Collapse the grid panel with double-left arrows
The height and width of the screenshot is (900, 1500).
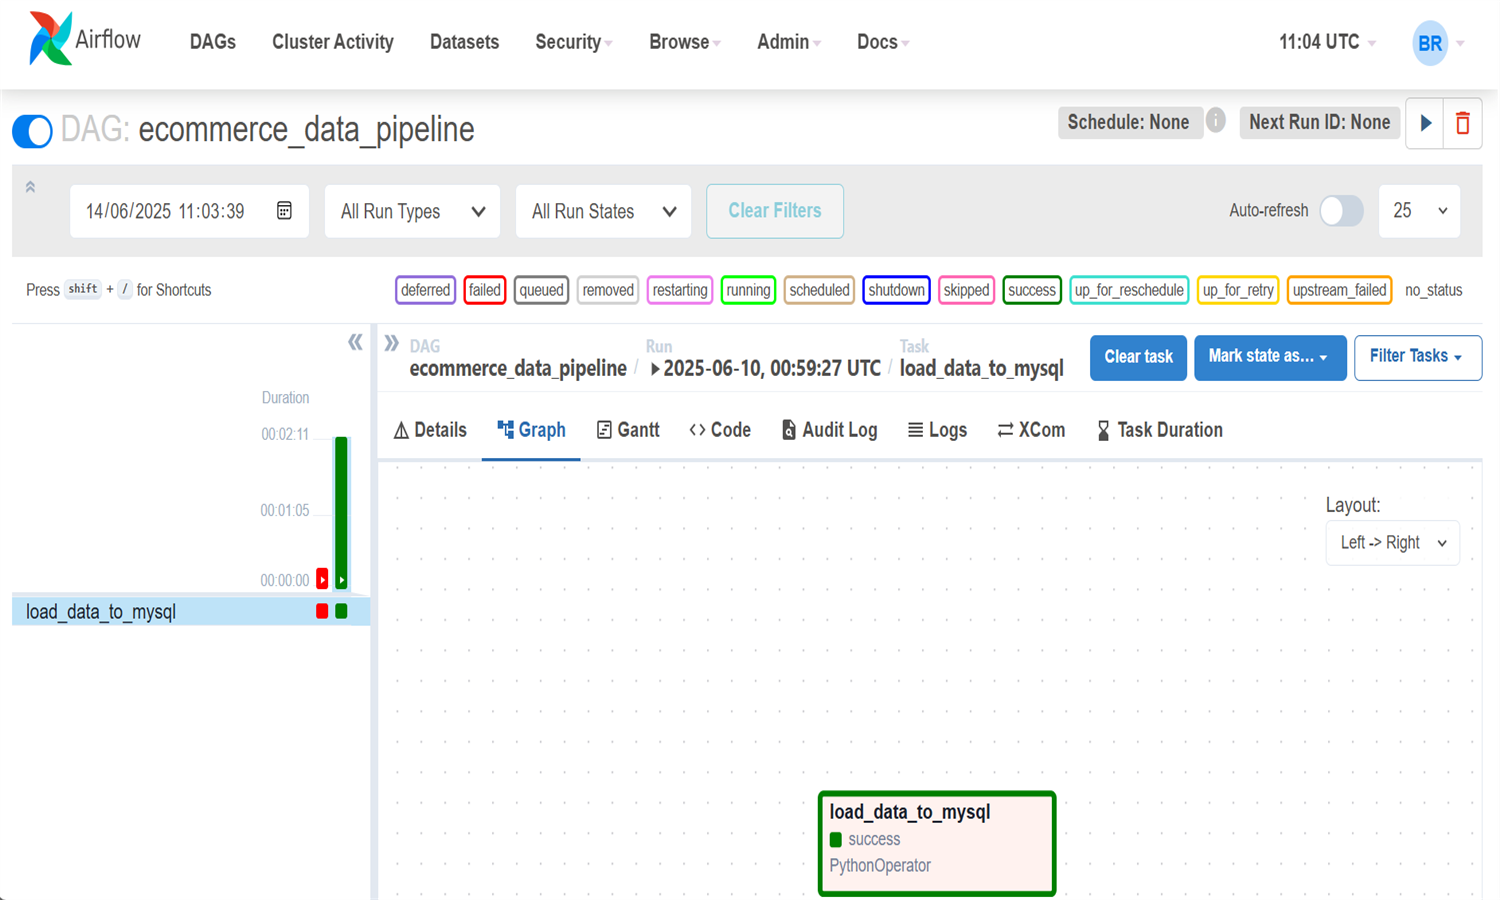(x=355, y=343)
